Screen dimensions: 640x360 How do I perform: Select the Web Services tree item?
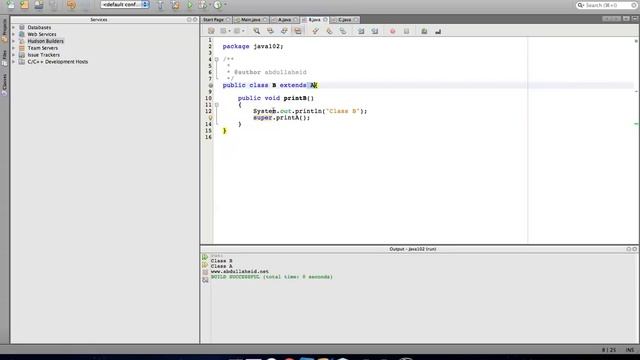[42, 34]
